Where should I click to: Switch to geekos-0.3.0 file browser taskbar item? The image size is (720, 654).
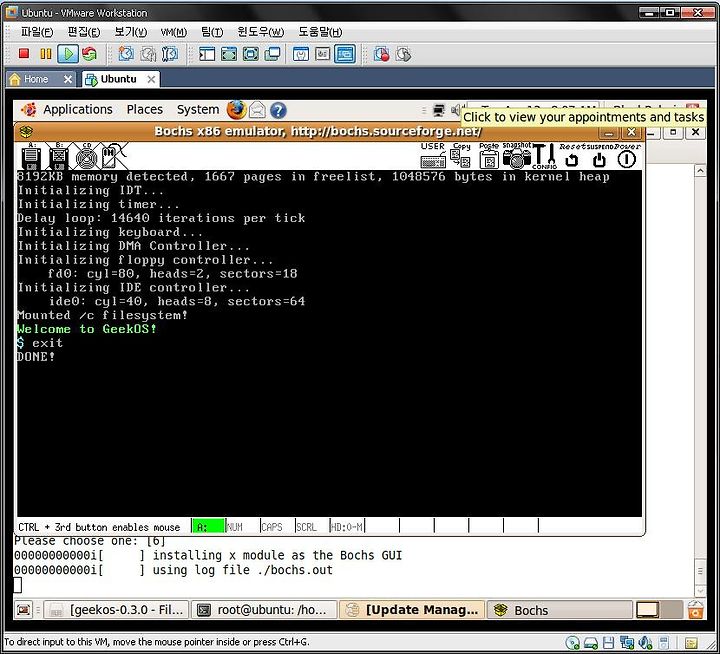click(117, 610)
